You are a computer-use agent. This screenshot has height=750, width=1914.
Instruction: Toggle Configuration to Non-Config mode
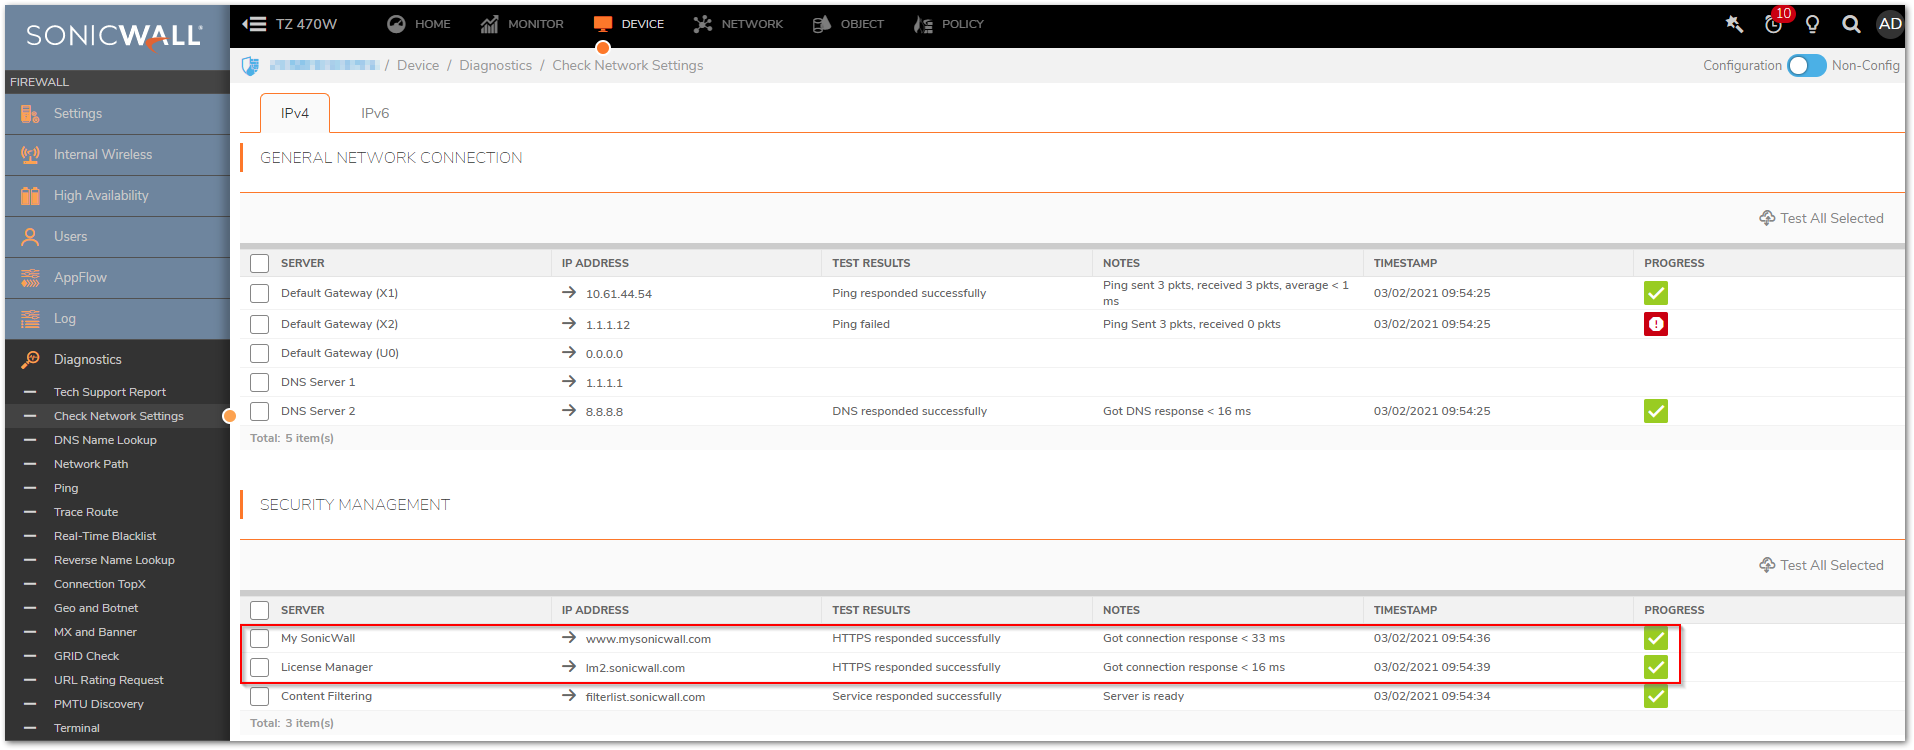pos(1806,66)
